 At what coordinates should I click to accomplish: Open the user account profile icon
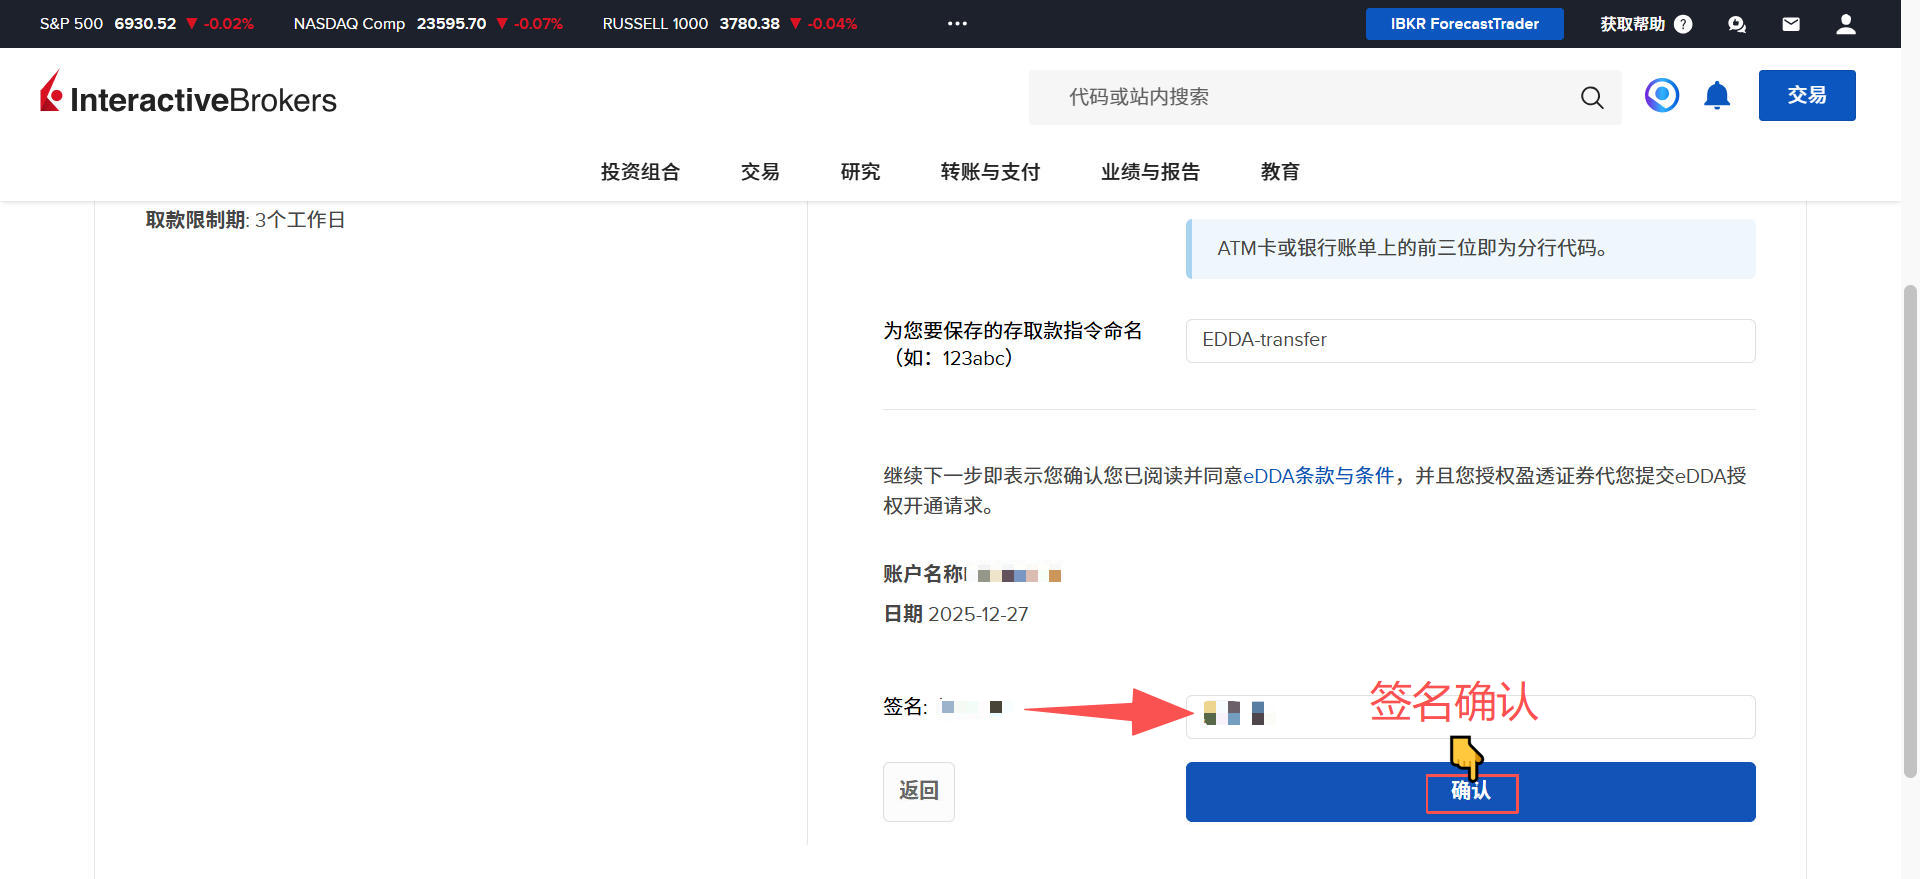point(1846,24)
